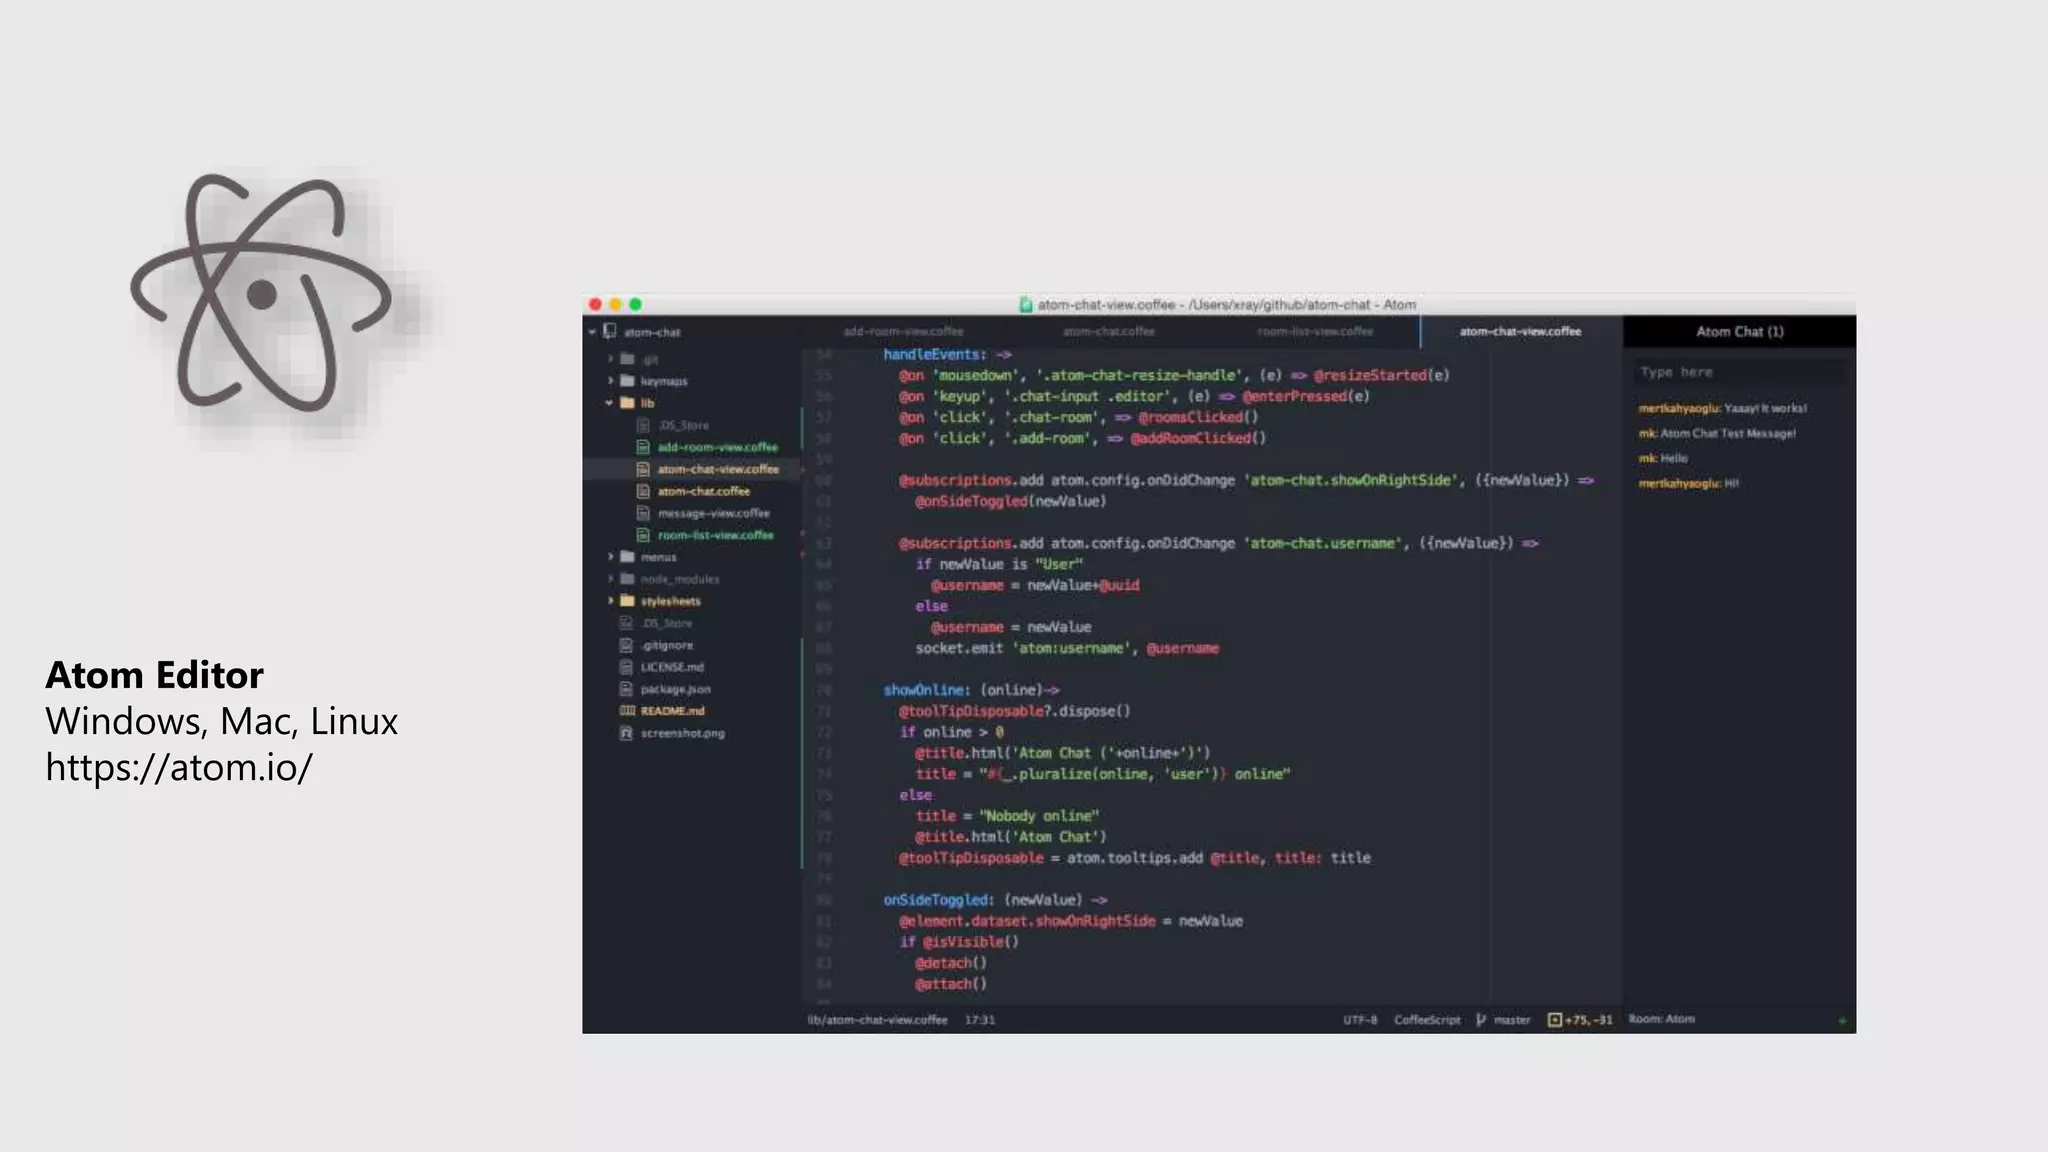Collapse the lib folder
Image resolution: width=2048 pixels, height=1152 pixels.
609,403
